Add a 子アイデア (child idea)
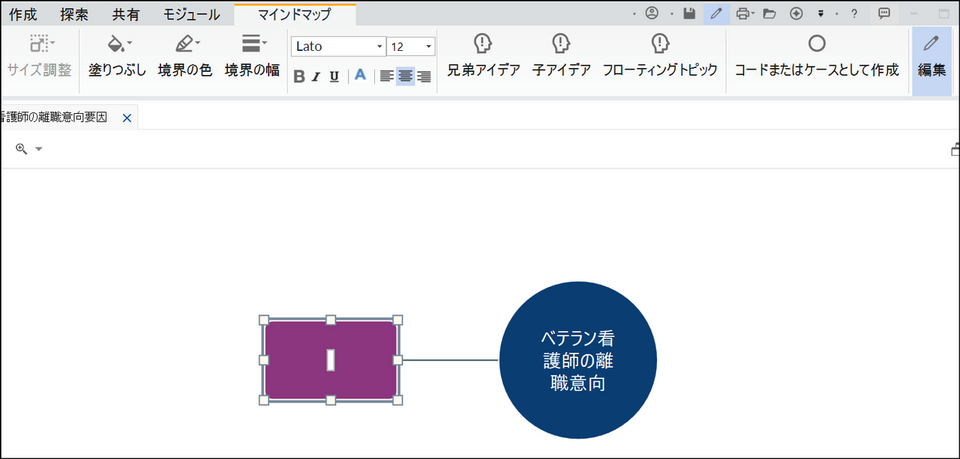 click(561, 45)
